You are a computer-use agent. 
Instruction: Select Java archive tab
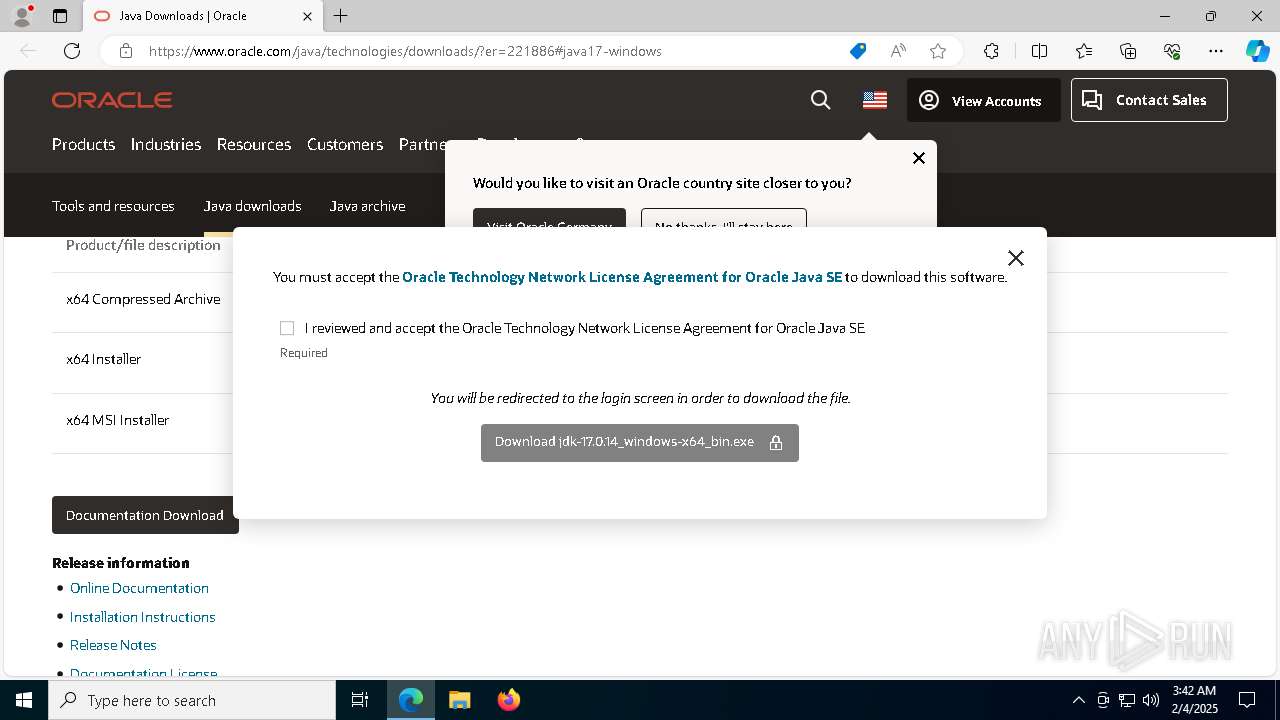367,206
